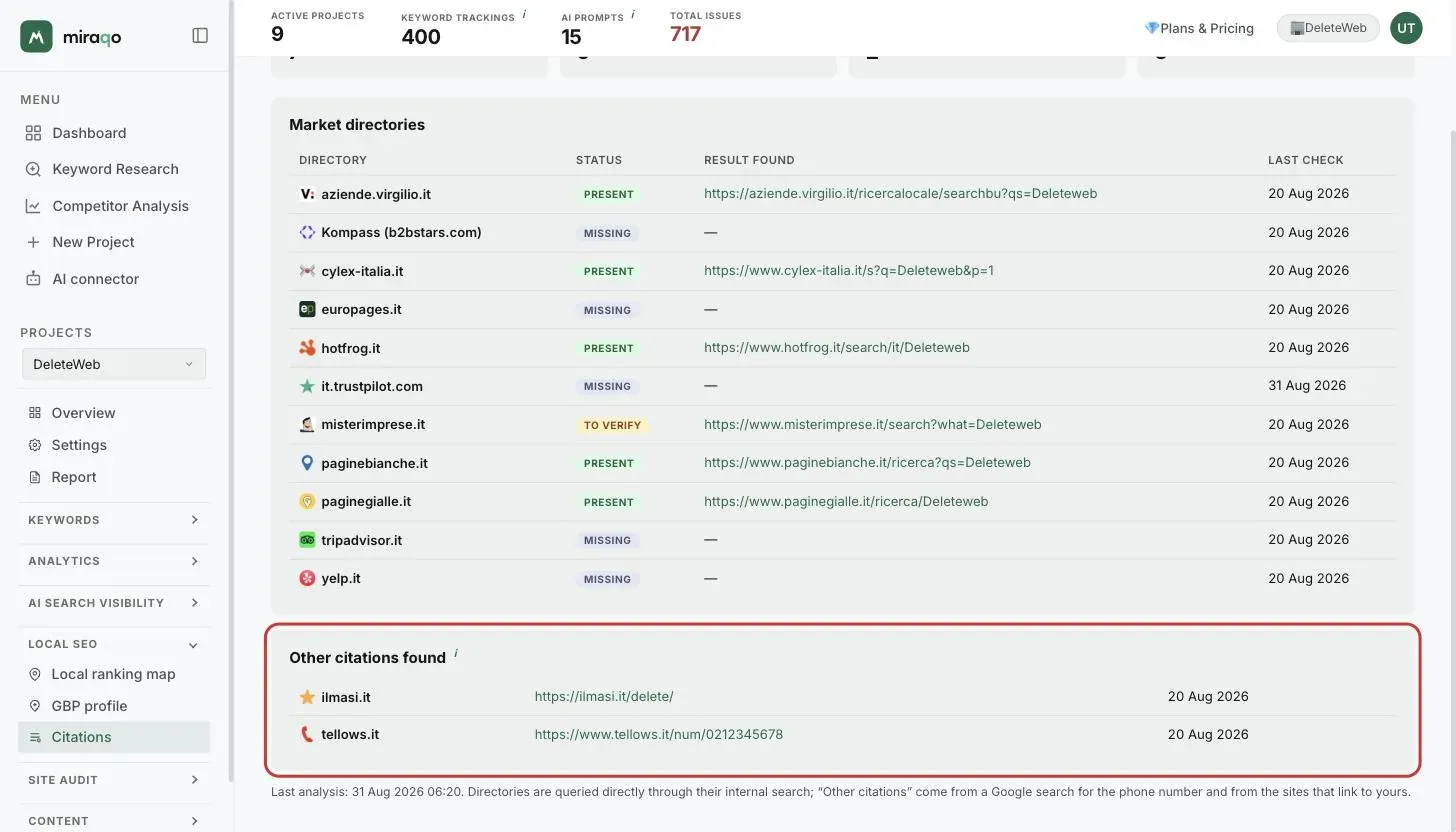This screenshot has height=832, width=1456.
Task: Click the tripadvisor.it owl favicon
Action: [x=307, y=540]
